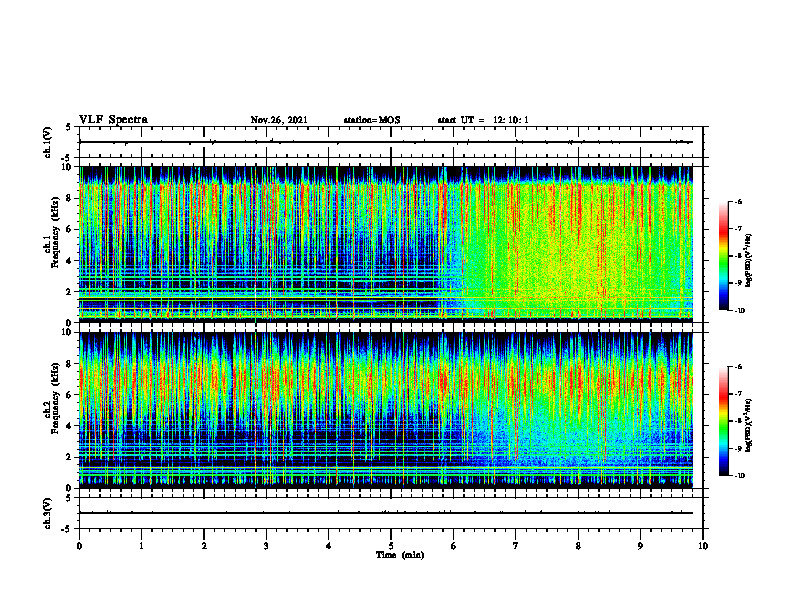Screen dimensions: 792x612
Task: Click the "4" kHz tick of ch.2 spectrogram
Action: coord(70,426)
